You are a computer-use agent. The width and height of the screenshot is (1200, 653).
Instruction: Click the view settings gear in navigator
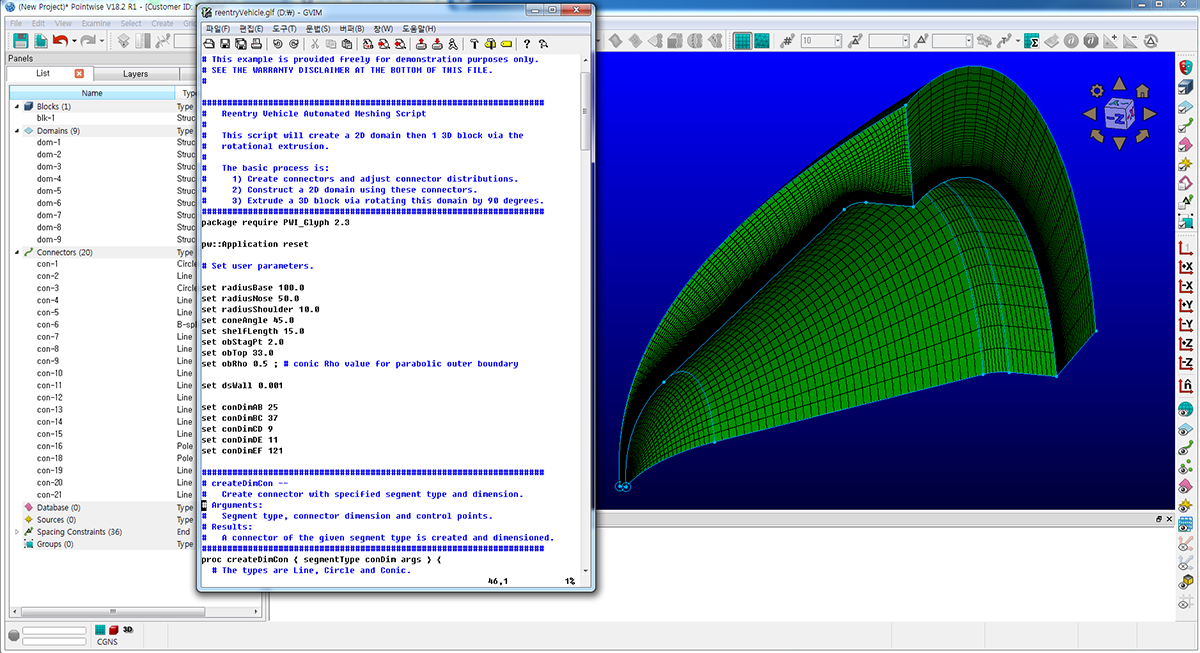1097,91
